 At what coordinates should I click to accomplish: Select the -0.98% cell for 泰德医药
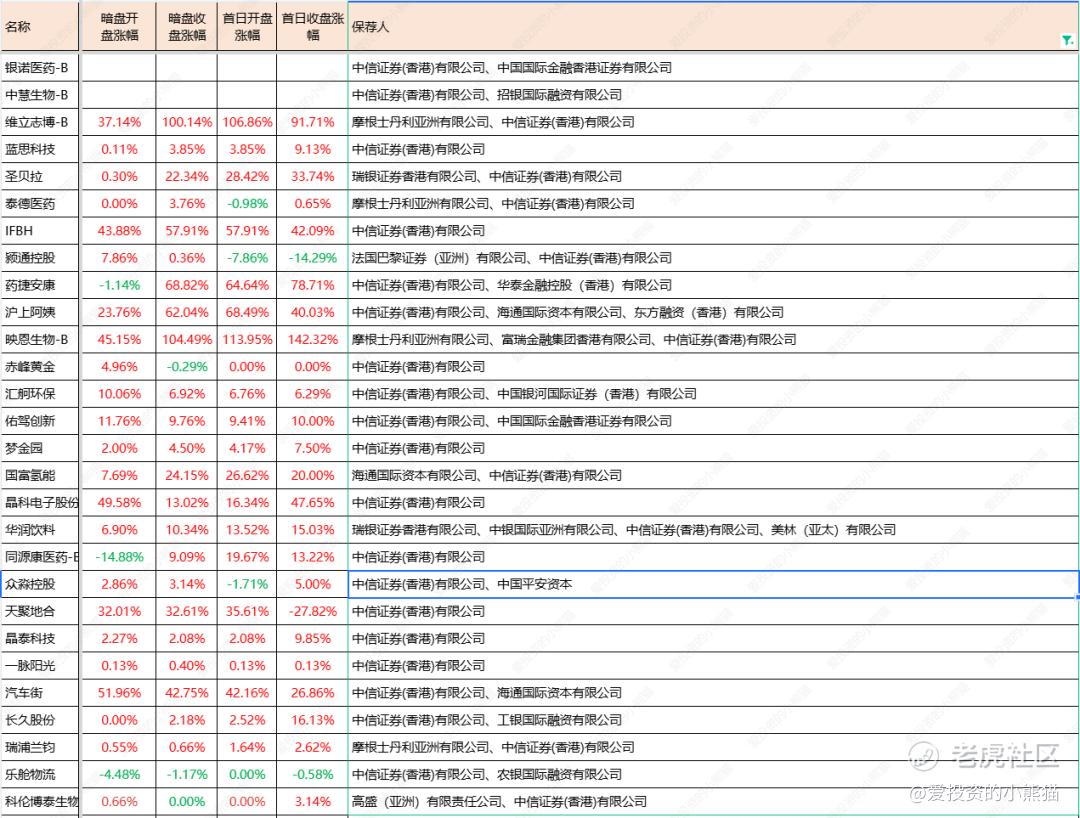tap(247, 204)
